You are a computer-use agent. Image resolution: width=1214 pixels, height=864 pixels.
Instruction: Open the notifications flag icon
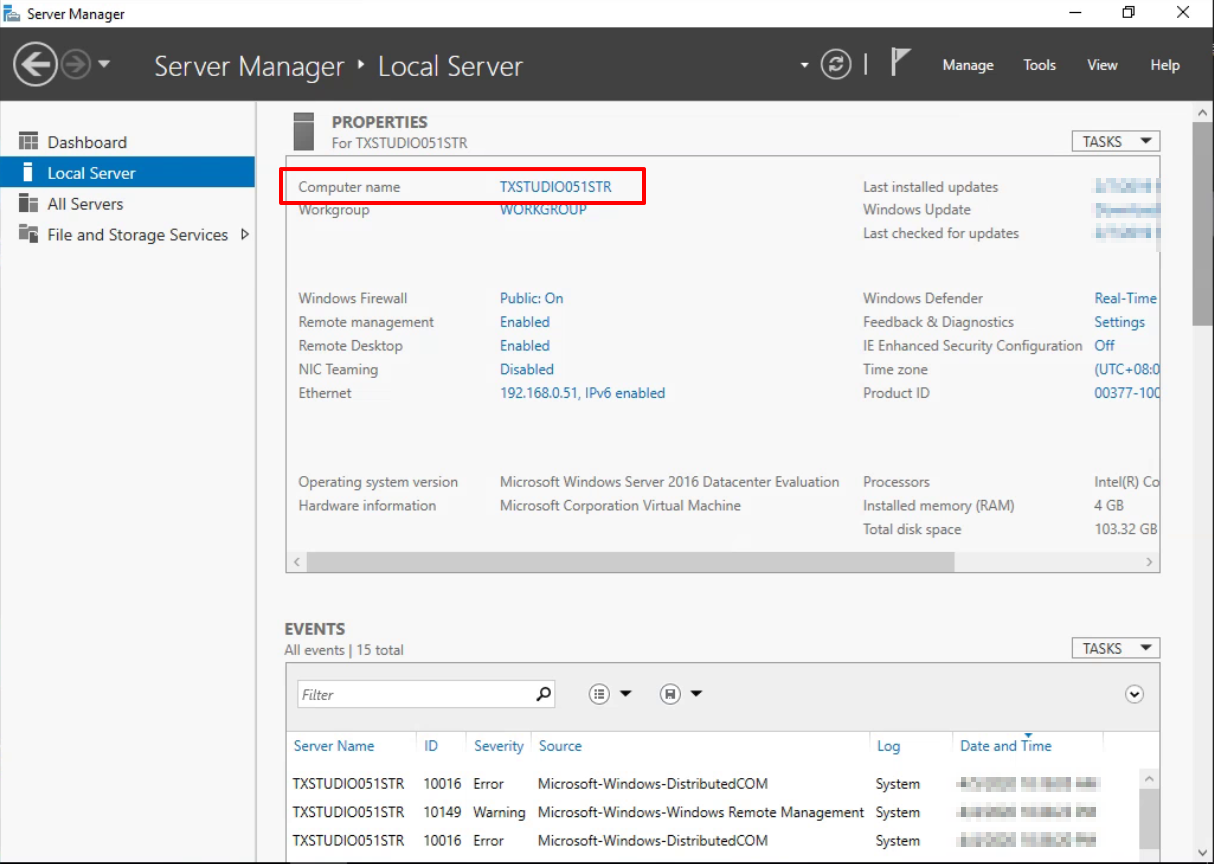900,64
